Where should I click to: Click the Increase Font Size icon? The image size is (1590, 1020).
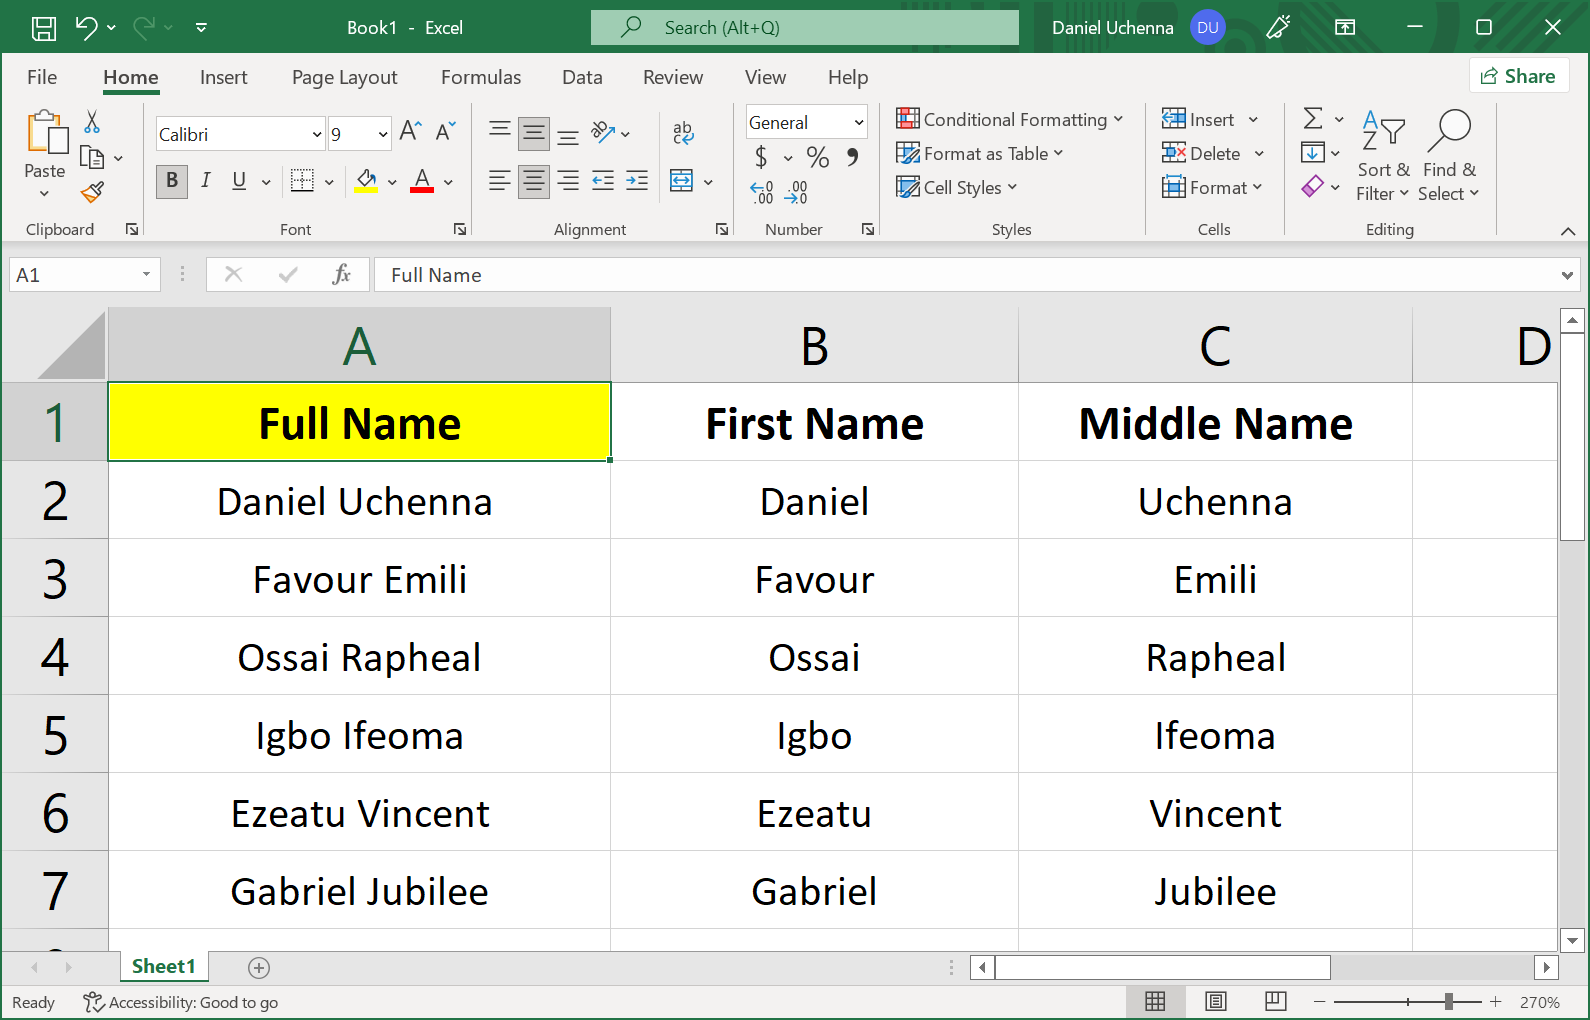tap(410, 131)
